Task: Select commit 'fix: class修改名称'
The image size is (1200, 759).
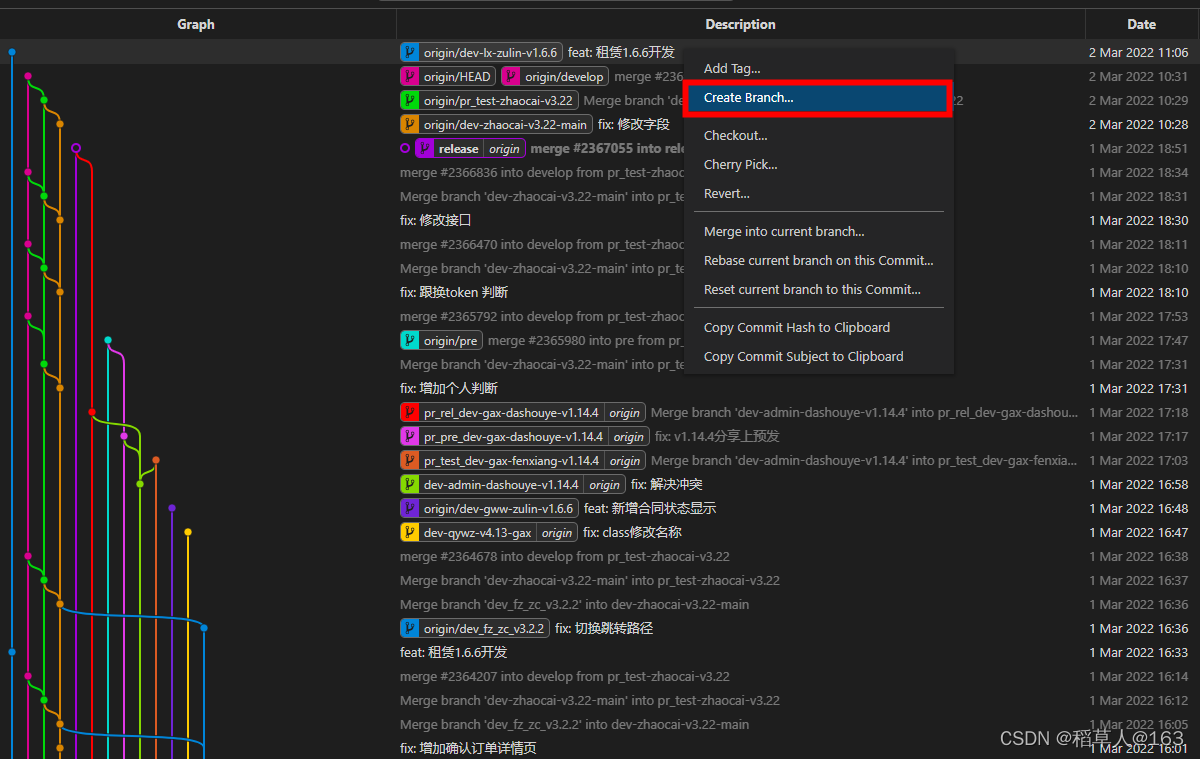Action: (x=632, y=532)
